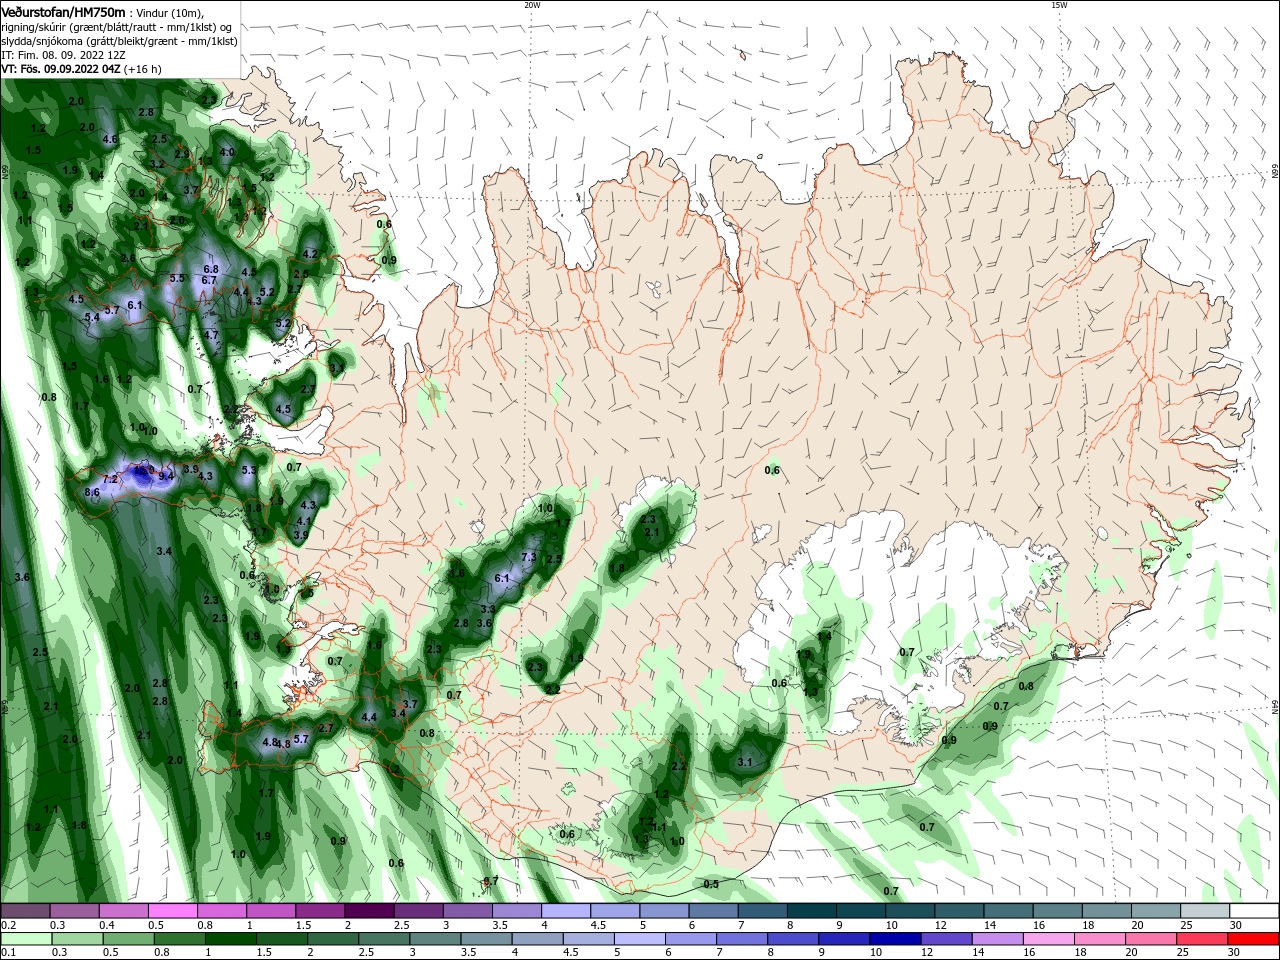Click the 5.4 precipitation value on the map
The height and width of the screenshot is (960, 1280).
92,317
